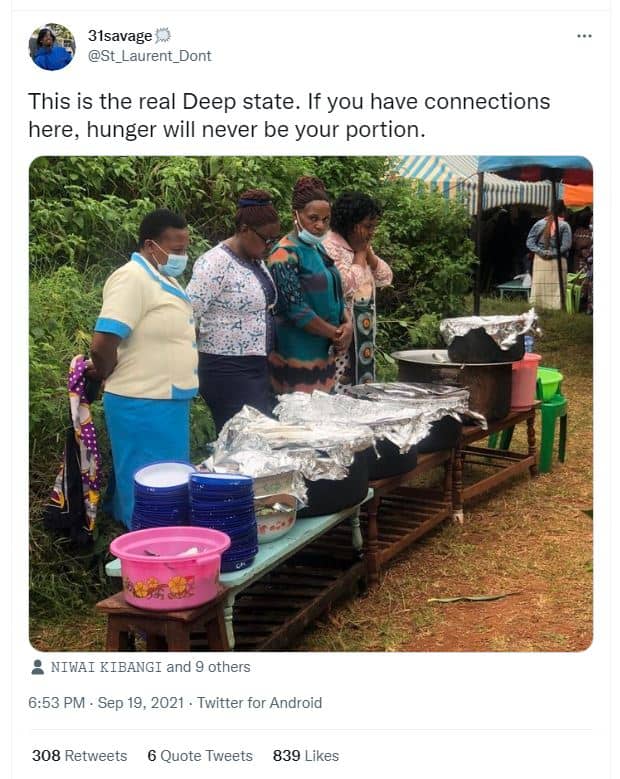Open the tagged list 'NIWAI KIBANGI and 9 others'
Screen dimensions: 620x779
[x=150, y=667]
